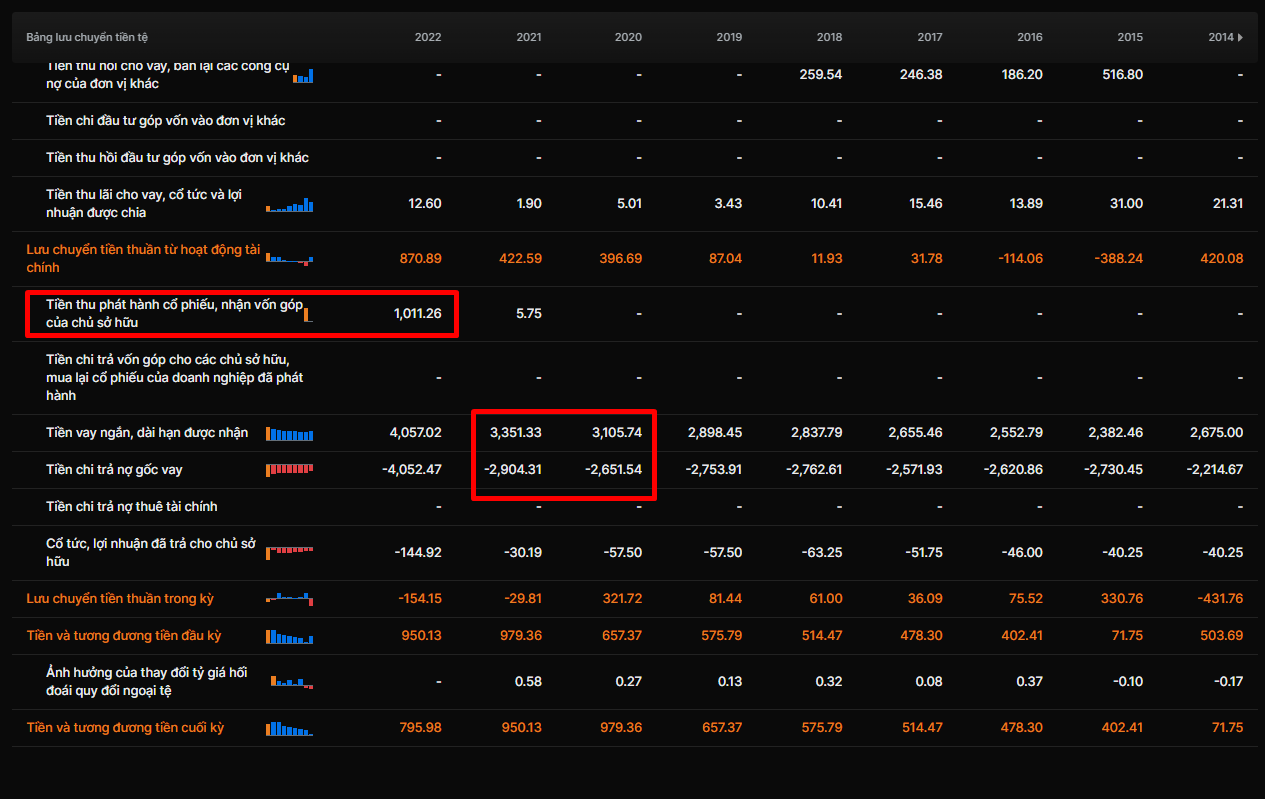Click the value 870.89 under 2022

(x=420, y=259)
